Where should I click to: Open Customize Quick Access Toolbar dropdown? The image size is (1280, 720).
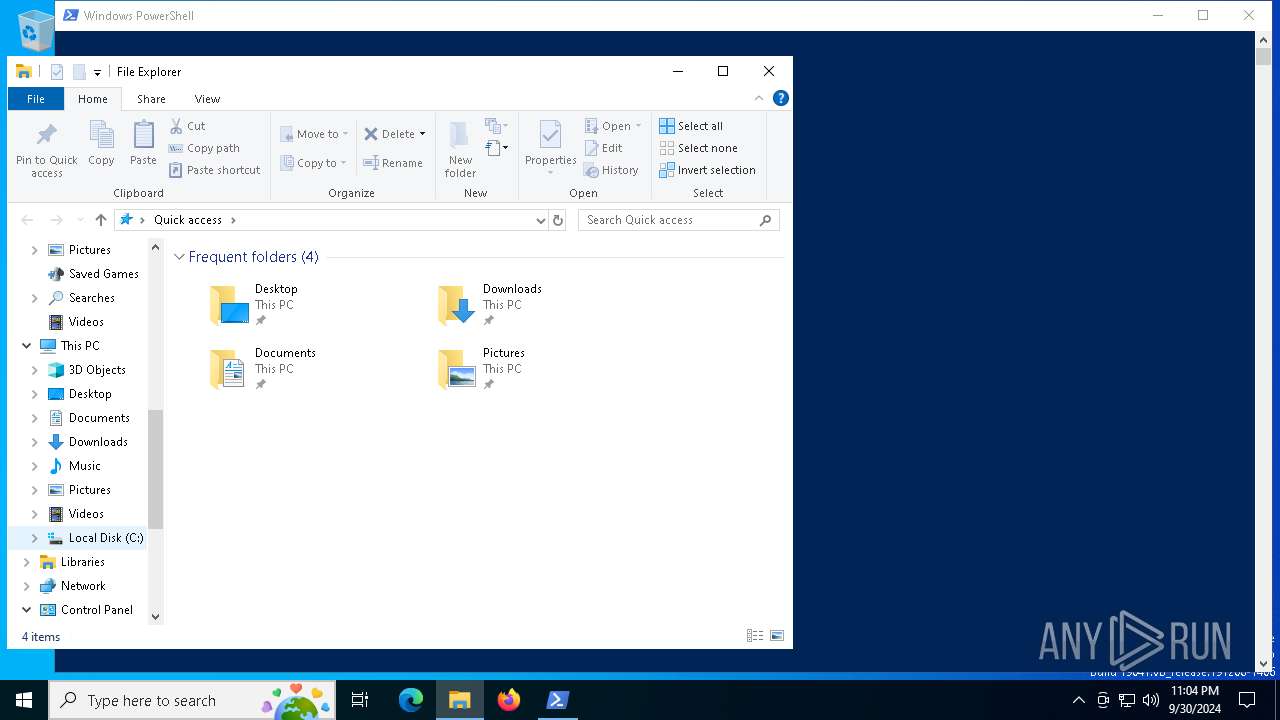click(x=97, y=72)
